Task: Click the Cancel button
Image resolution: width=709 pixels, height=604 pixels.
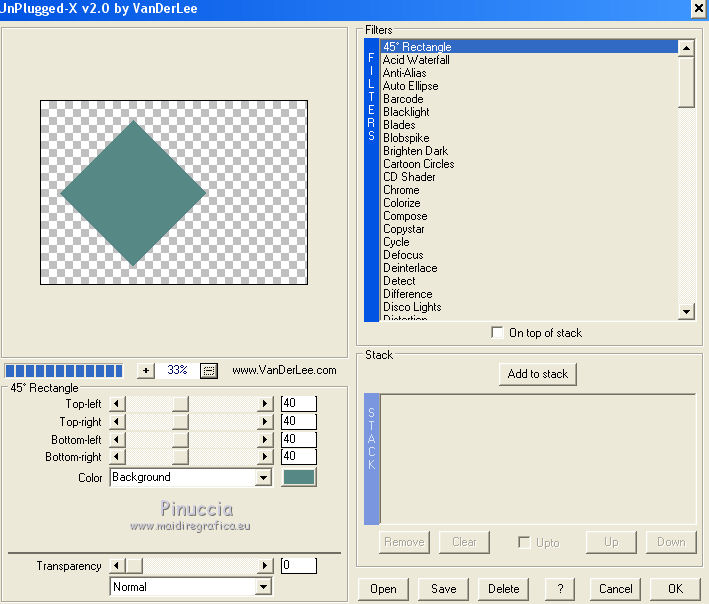Action: 615,589
